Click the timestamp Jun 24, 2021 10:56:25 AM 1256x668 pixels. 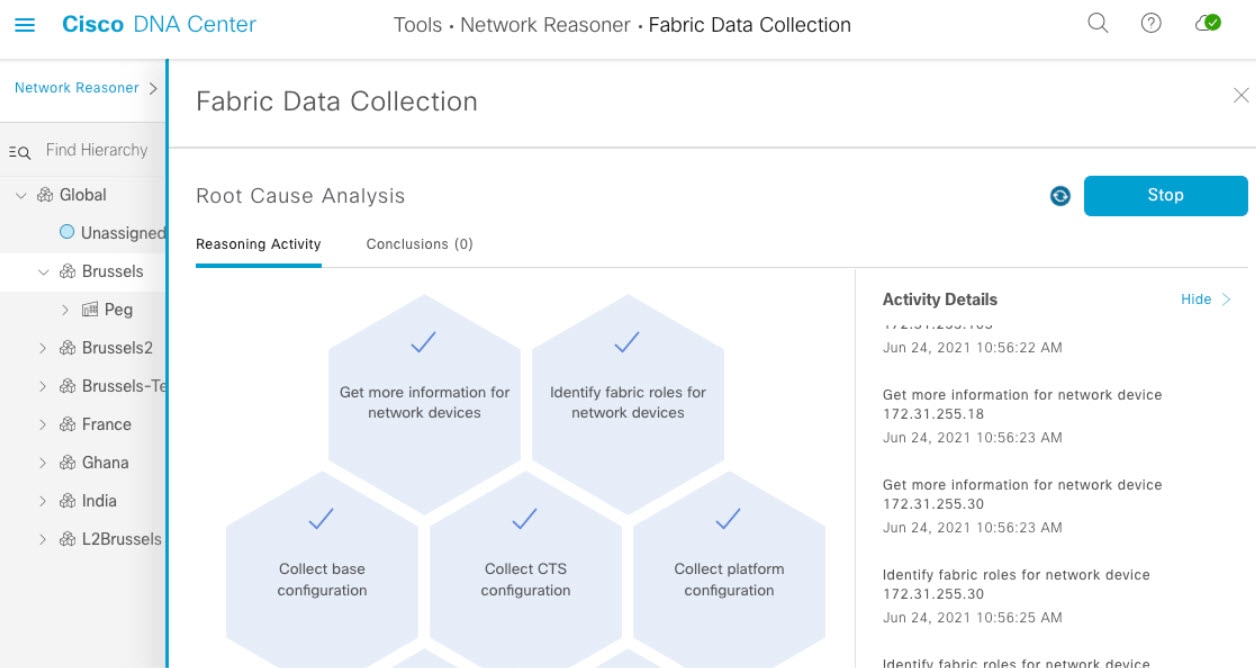coord(972,618)
